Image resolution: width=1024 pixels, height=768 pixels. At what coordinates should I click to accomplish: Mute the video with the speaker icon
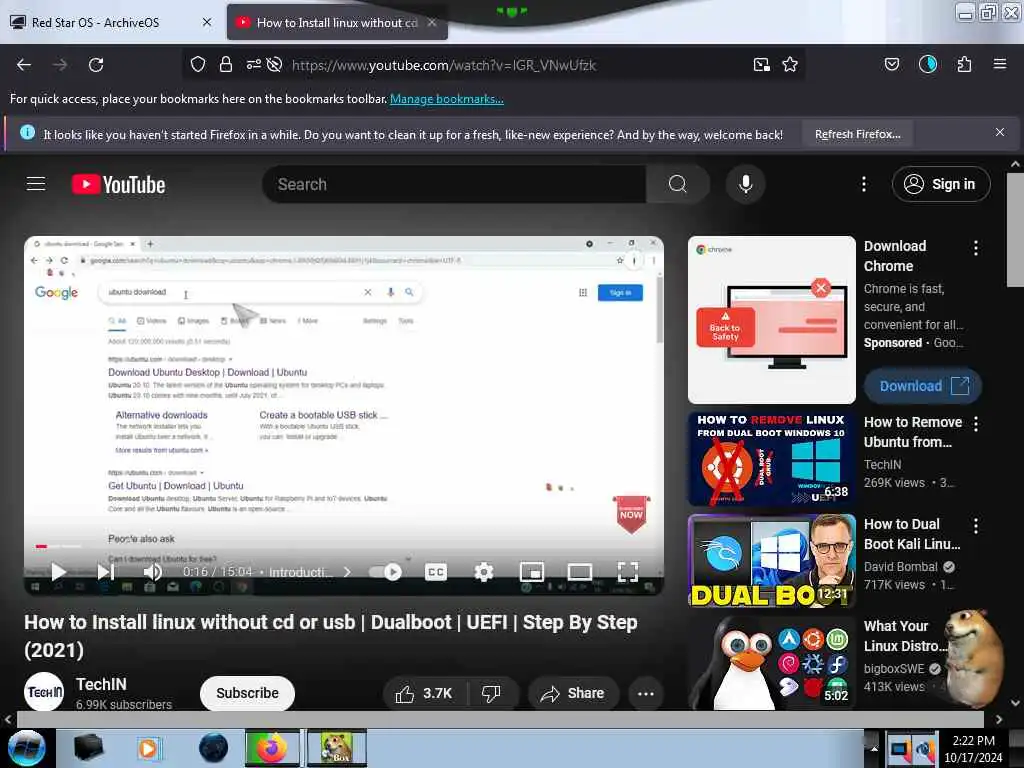[153, 572]
